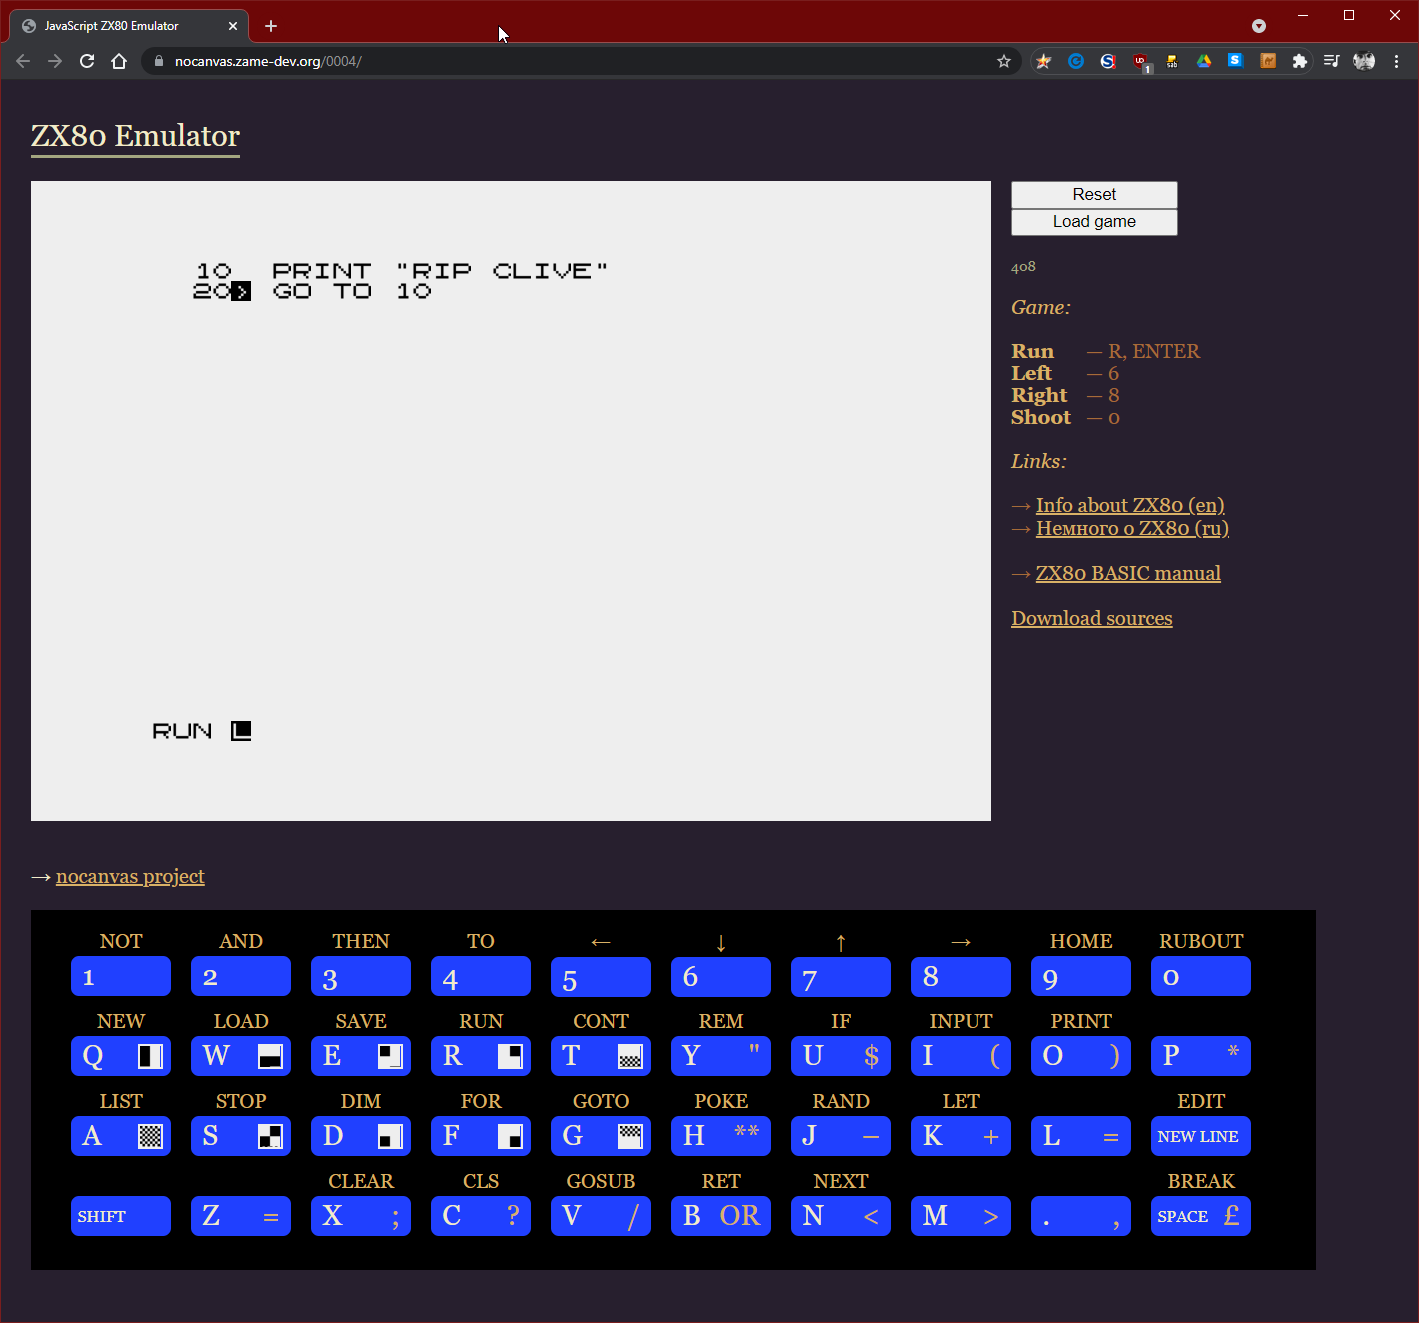
Task: Click the tab search dropdown arrow
Action: point(1259,26)
